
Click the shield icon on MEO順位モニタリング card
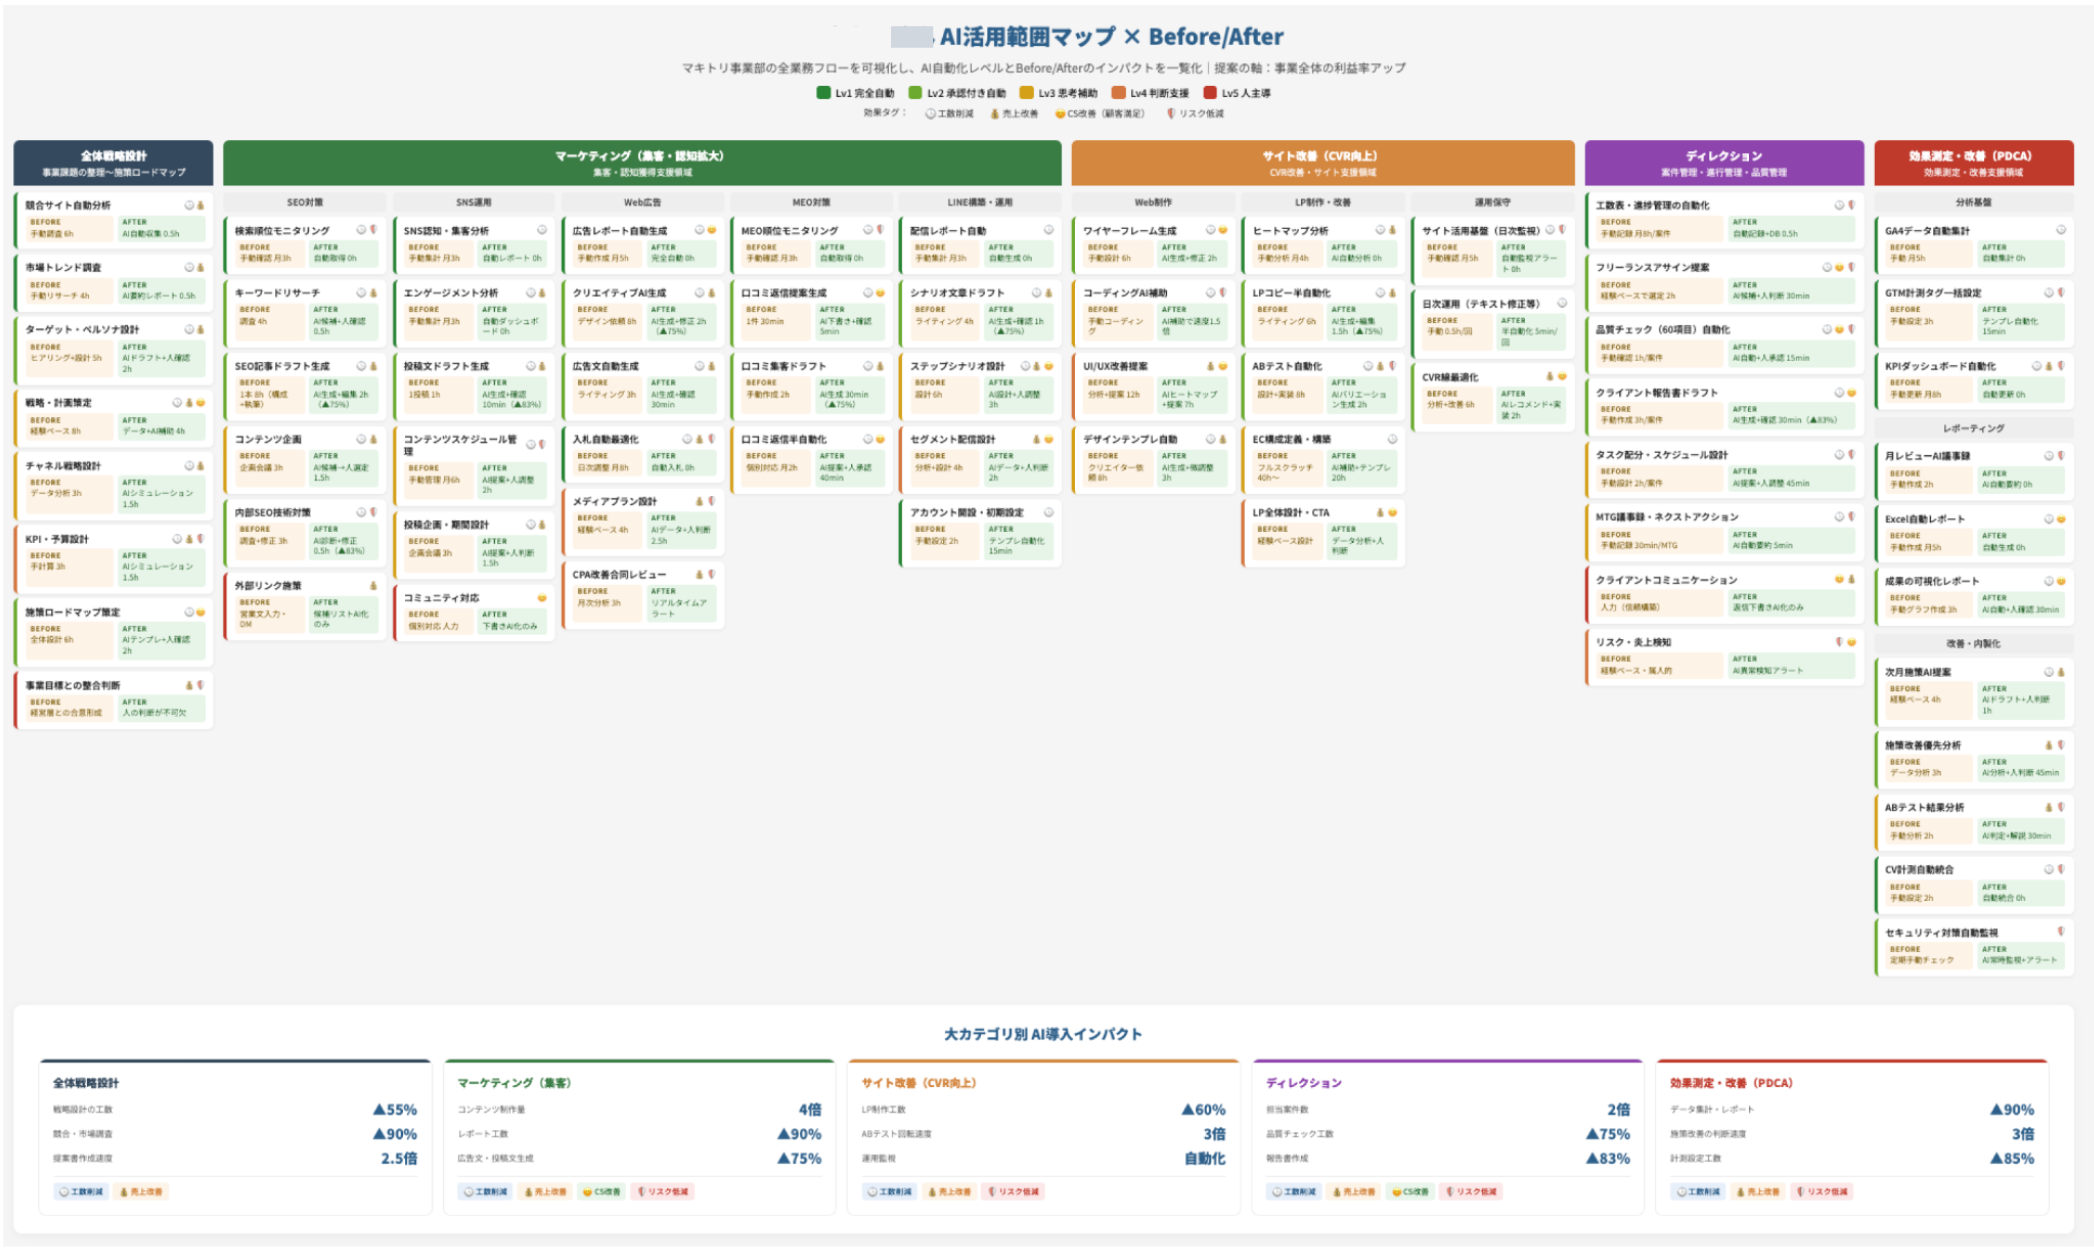click(x=881, y=230)
